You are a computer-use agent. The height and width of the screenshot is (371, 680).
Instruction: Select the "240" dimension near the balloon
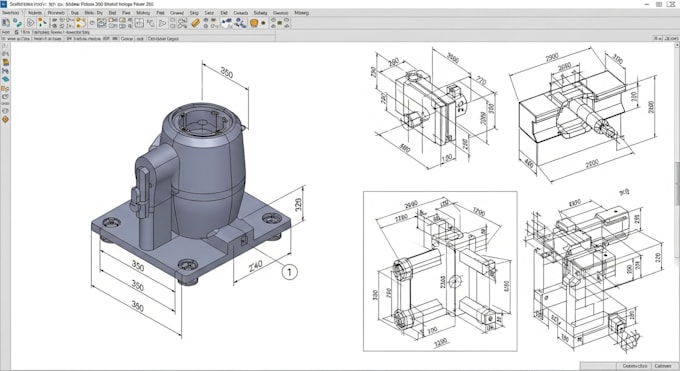tap(255, 265)
